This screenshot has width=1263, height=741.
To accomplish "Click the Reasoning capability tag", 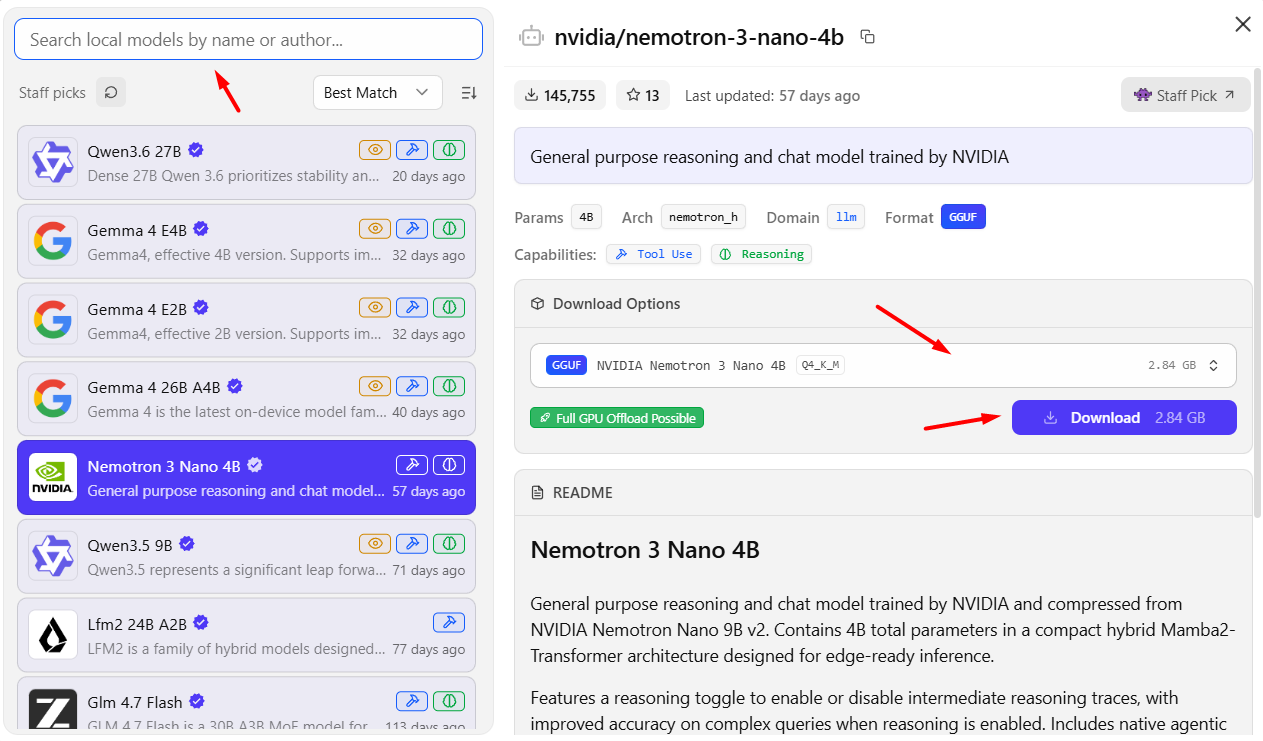I will (761, 254).
